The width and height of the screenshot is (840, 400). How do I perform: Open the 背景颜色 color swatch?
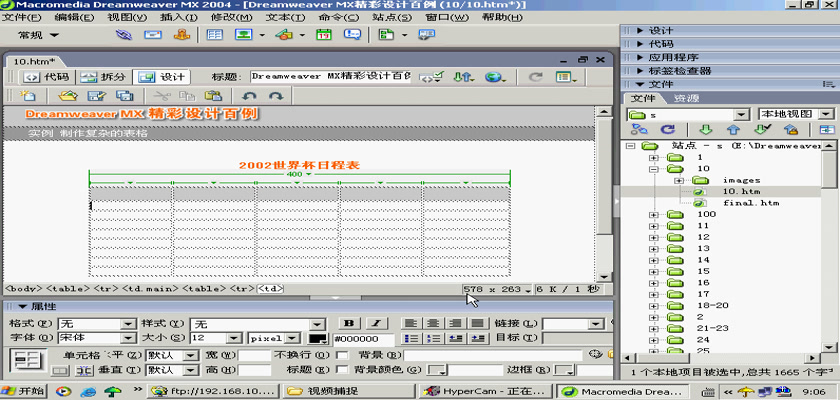coord(438,370)
